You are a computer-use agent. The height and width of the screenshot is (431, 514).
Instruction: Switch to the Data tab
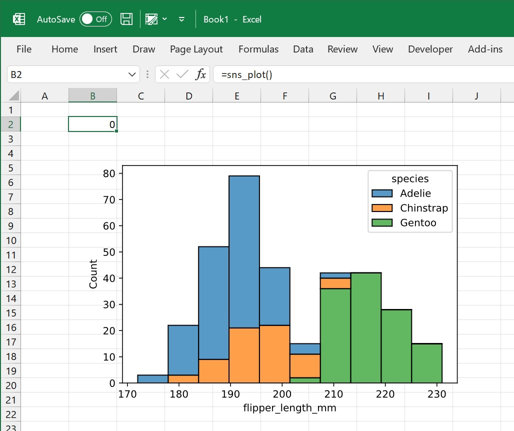303,49
